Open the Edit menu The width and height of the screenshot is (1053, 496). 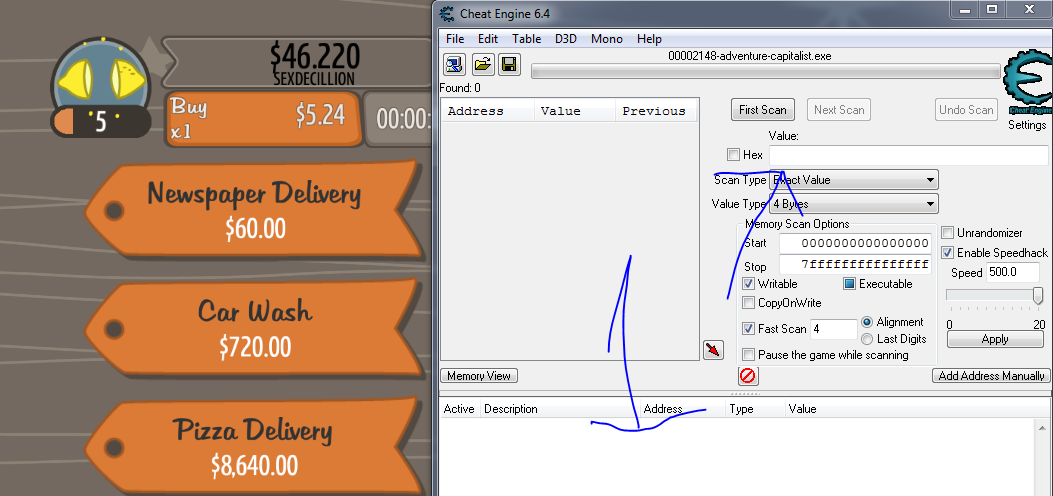[x=488, y=39]
